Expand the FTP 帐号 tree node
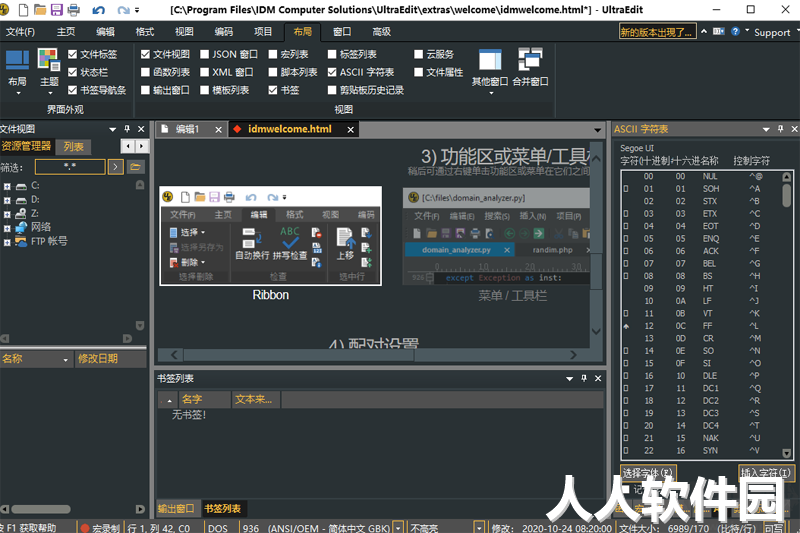Viewport: 800px width, 533px height. tap(7, 242)
